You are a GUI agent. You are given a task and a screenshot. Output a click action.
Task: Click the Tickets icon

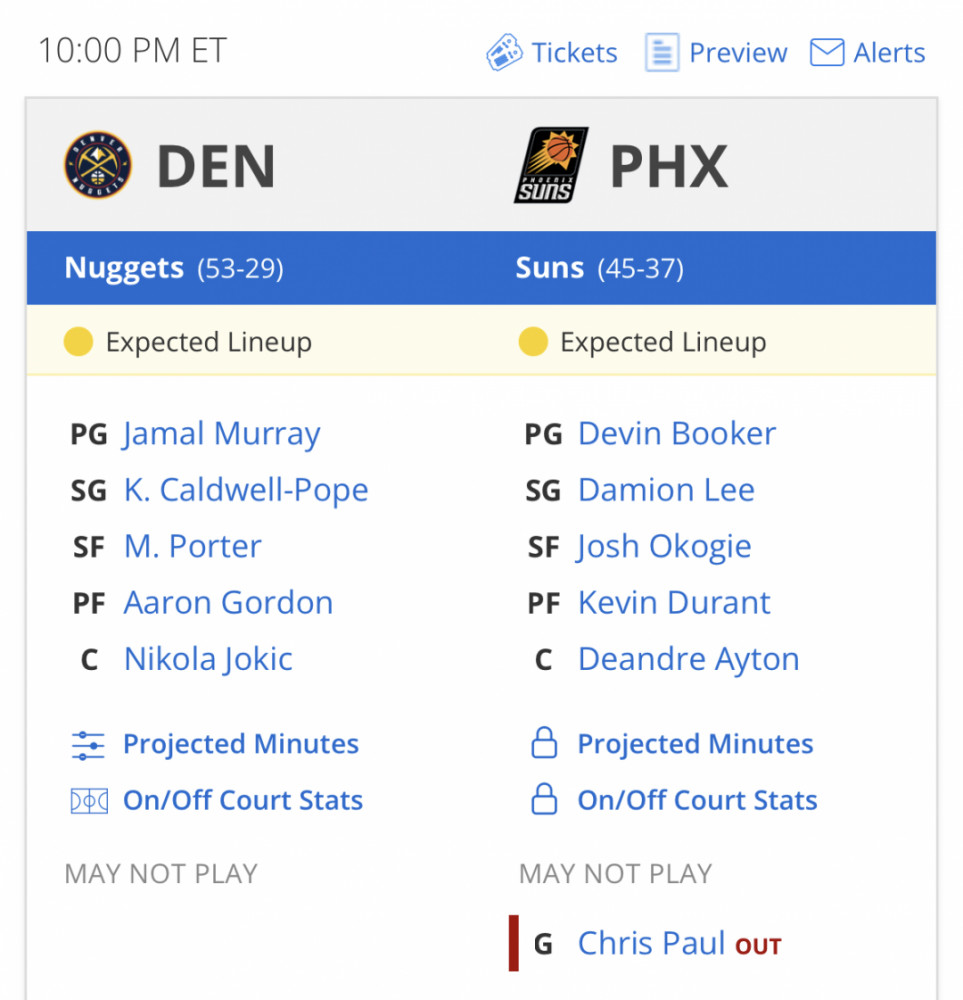tap(504, 52)
